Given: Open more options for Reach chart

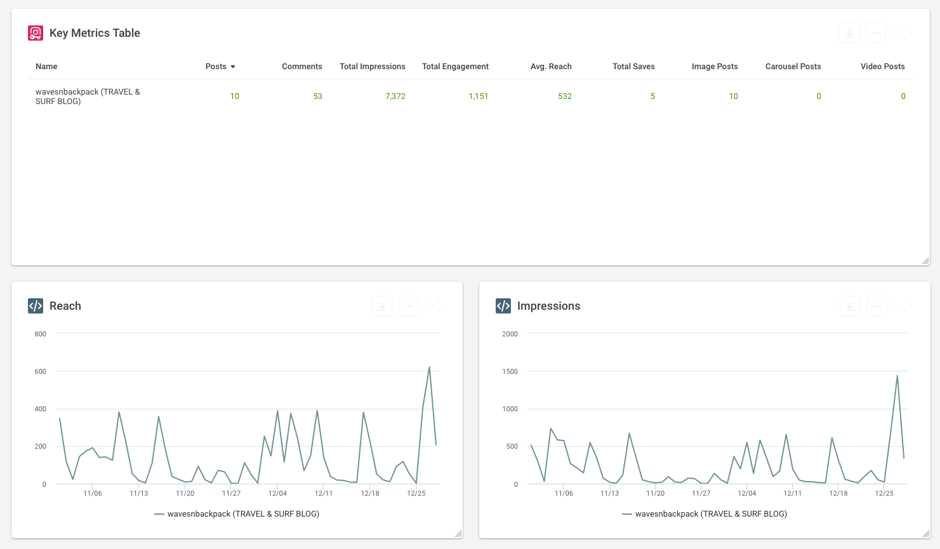Looking at the screenshot, I should (409, 306).
